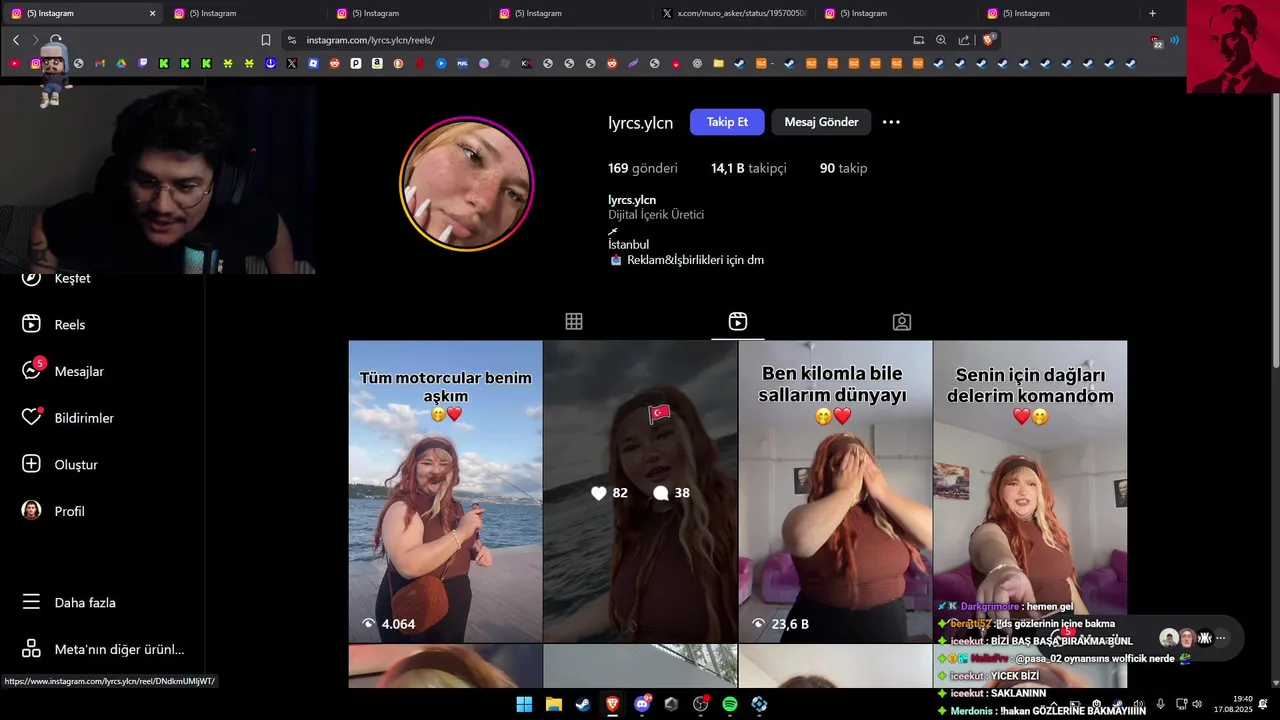Open the YouTube bookmark in the bookmarks bar

(x=14, y=63)
